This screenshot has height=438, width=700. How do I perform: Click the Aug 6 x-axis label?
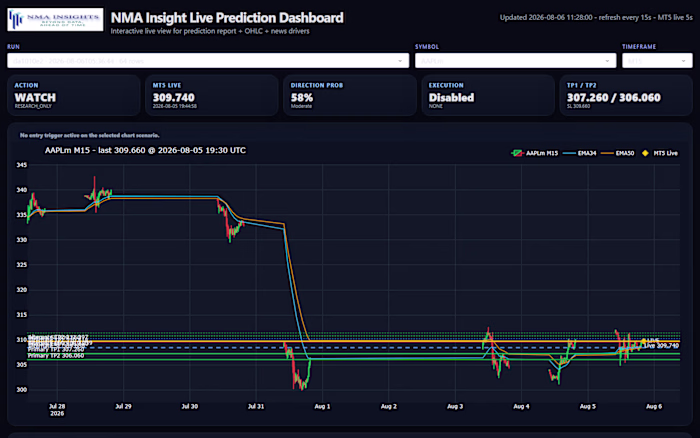(654, 406)
